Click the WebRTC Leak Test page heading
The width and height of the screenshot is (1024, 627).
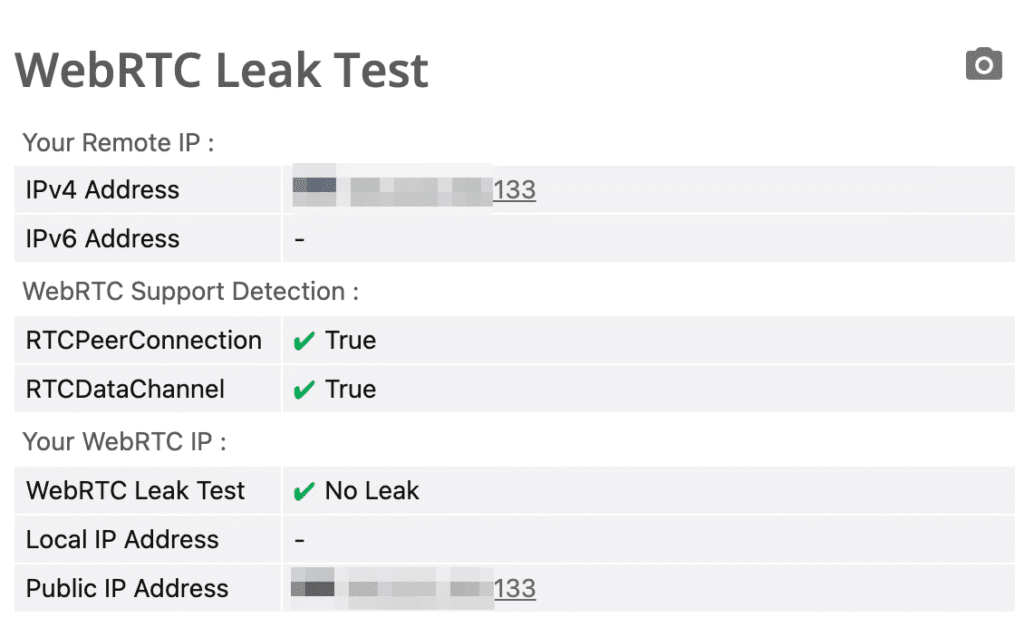point(222,70)
